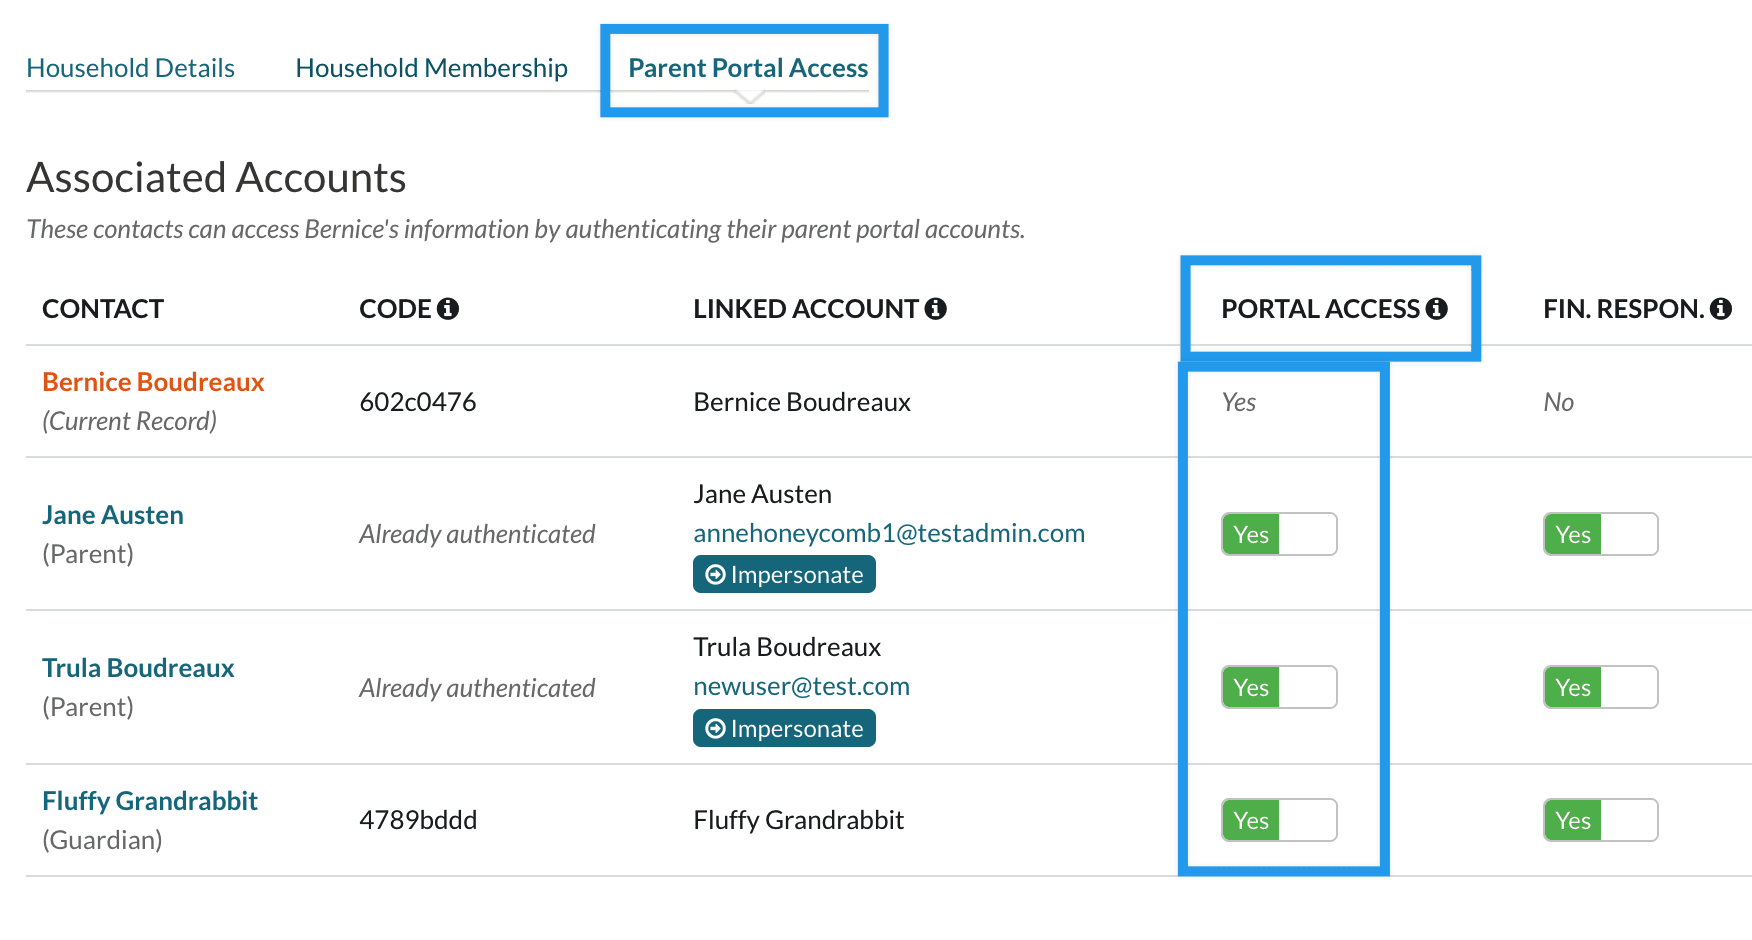Screen dimensions: 1752x940
Task: Toggle financial responsibility for Jane Austen
Action: tap(1600, 534)
